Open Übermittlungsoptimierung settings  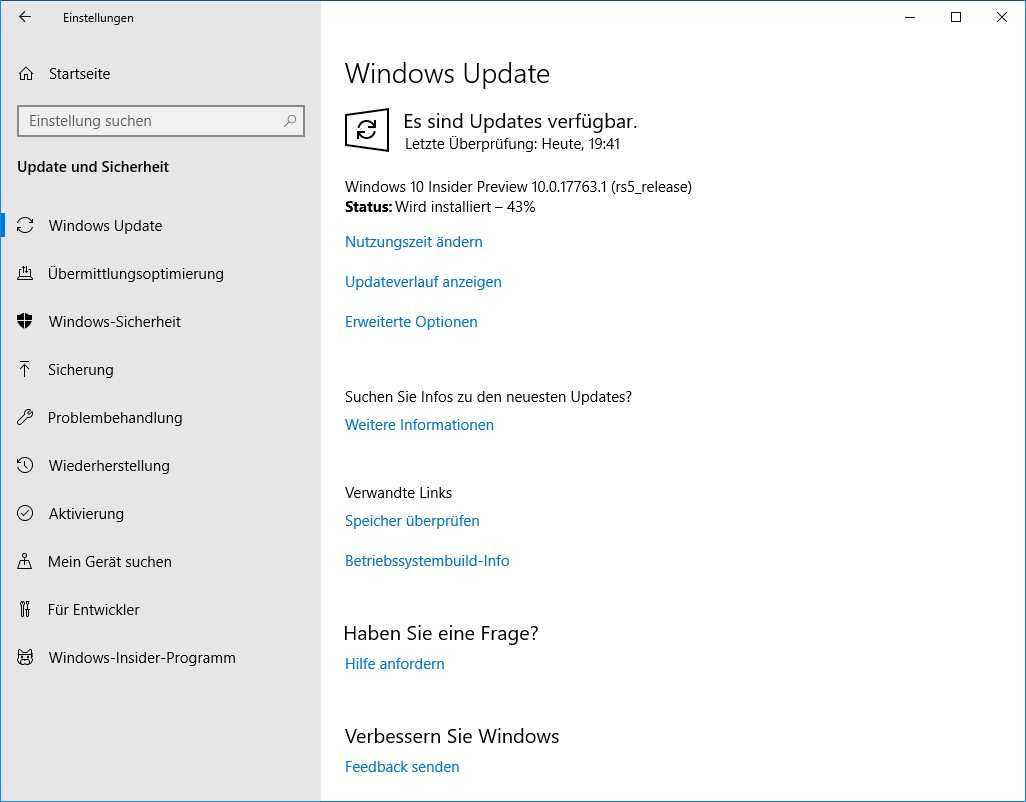click(x=160, y=273)
